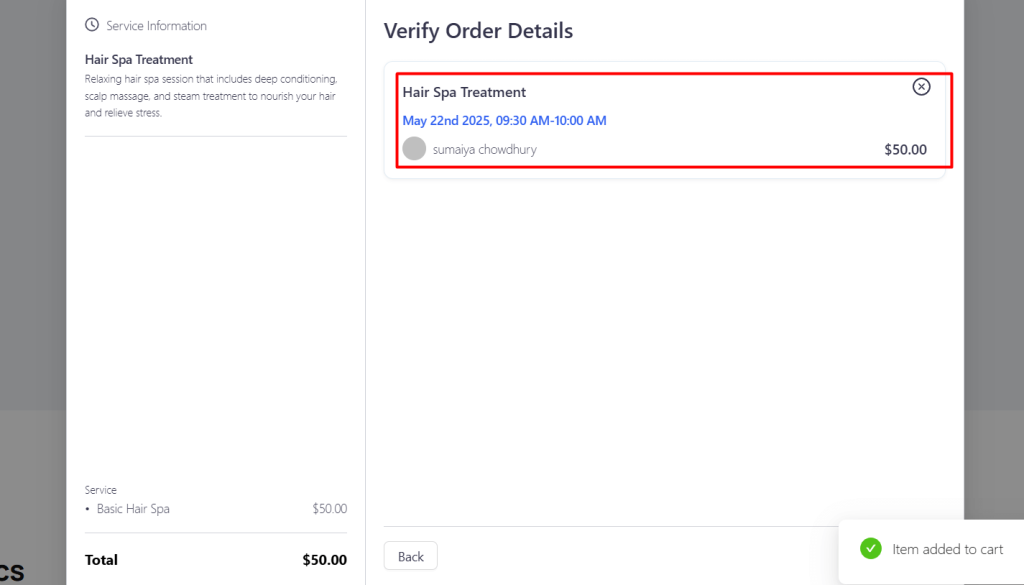Click the bold $50.00 total amount
Screen dimensions: 1024x585
pyautogui.click(x=325, y=560)
